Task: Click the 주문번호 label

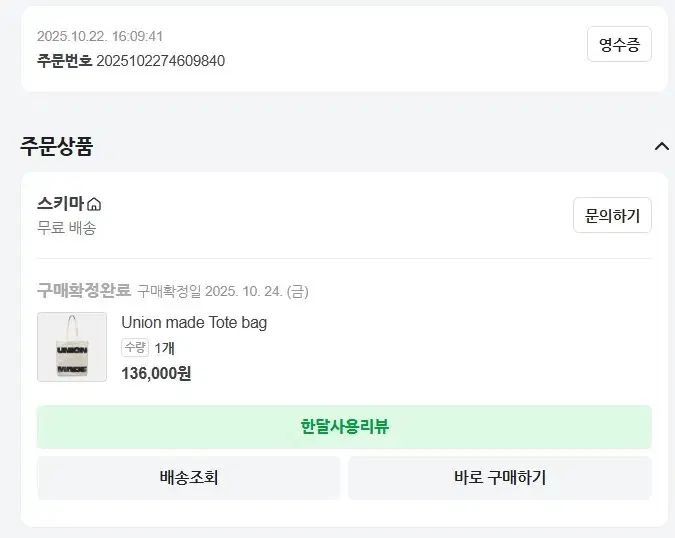Action: coord(64,61)
